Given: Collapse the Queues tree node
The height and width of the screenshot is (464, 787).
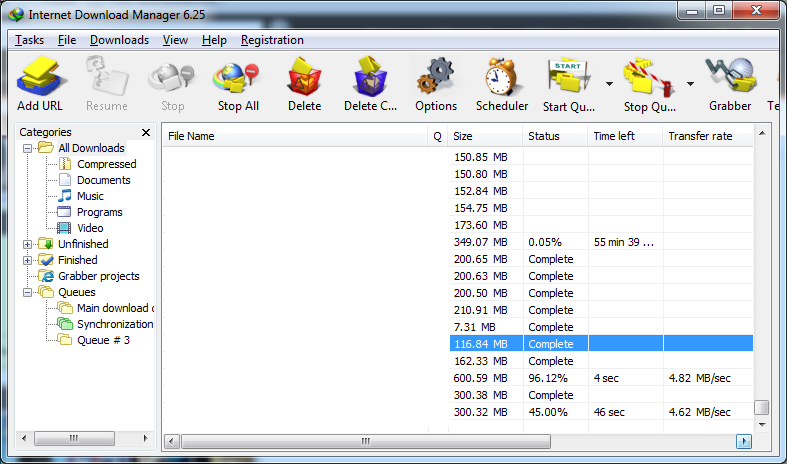Looking at the screenshot, I should click(x=28, y=292).
